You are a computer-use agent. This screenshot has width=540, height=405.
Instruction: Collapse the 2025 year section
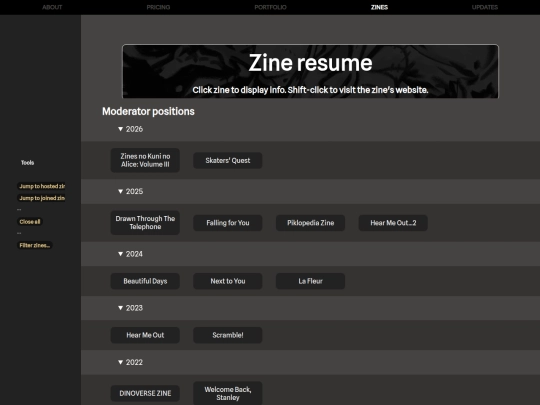(130, 191)
